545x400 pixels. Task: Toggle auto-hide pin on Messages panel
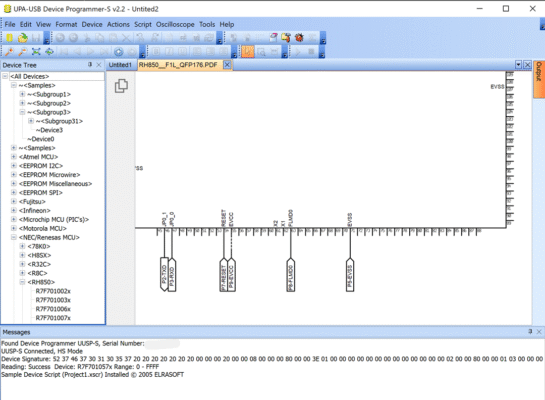(530, 332)
